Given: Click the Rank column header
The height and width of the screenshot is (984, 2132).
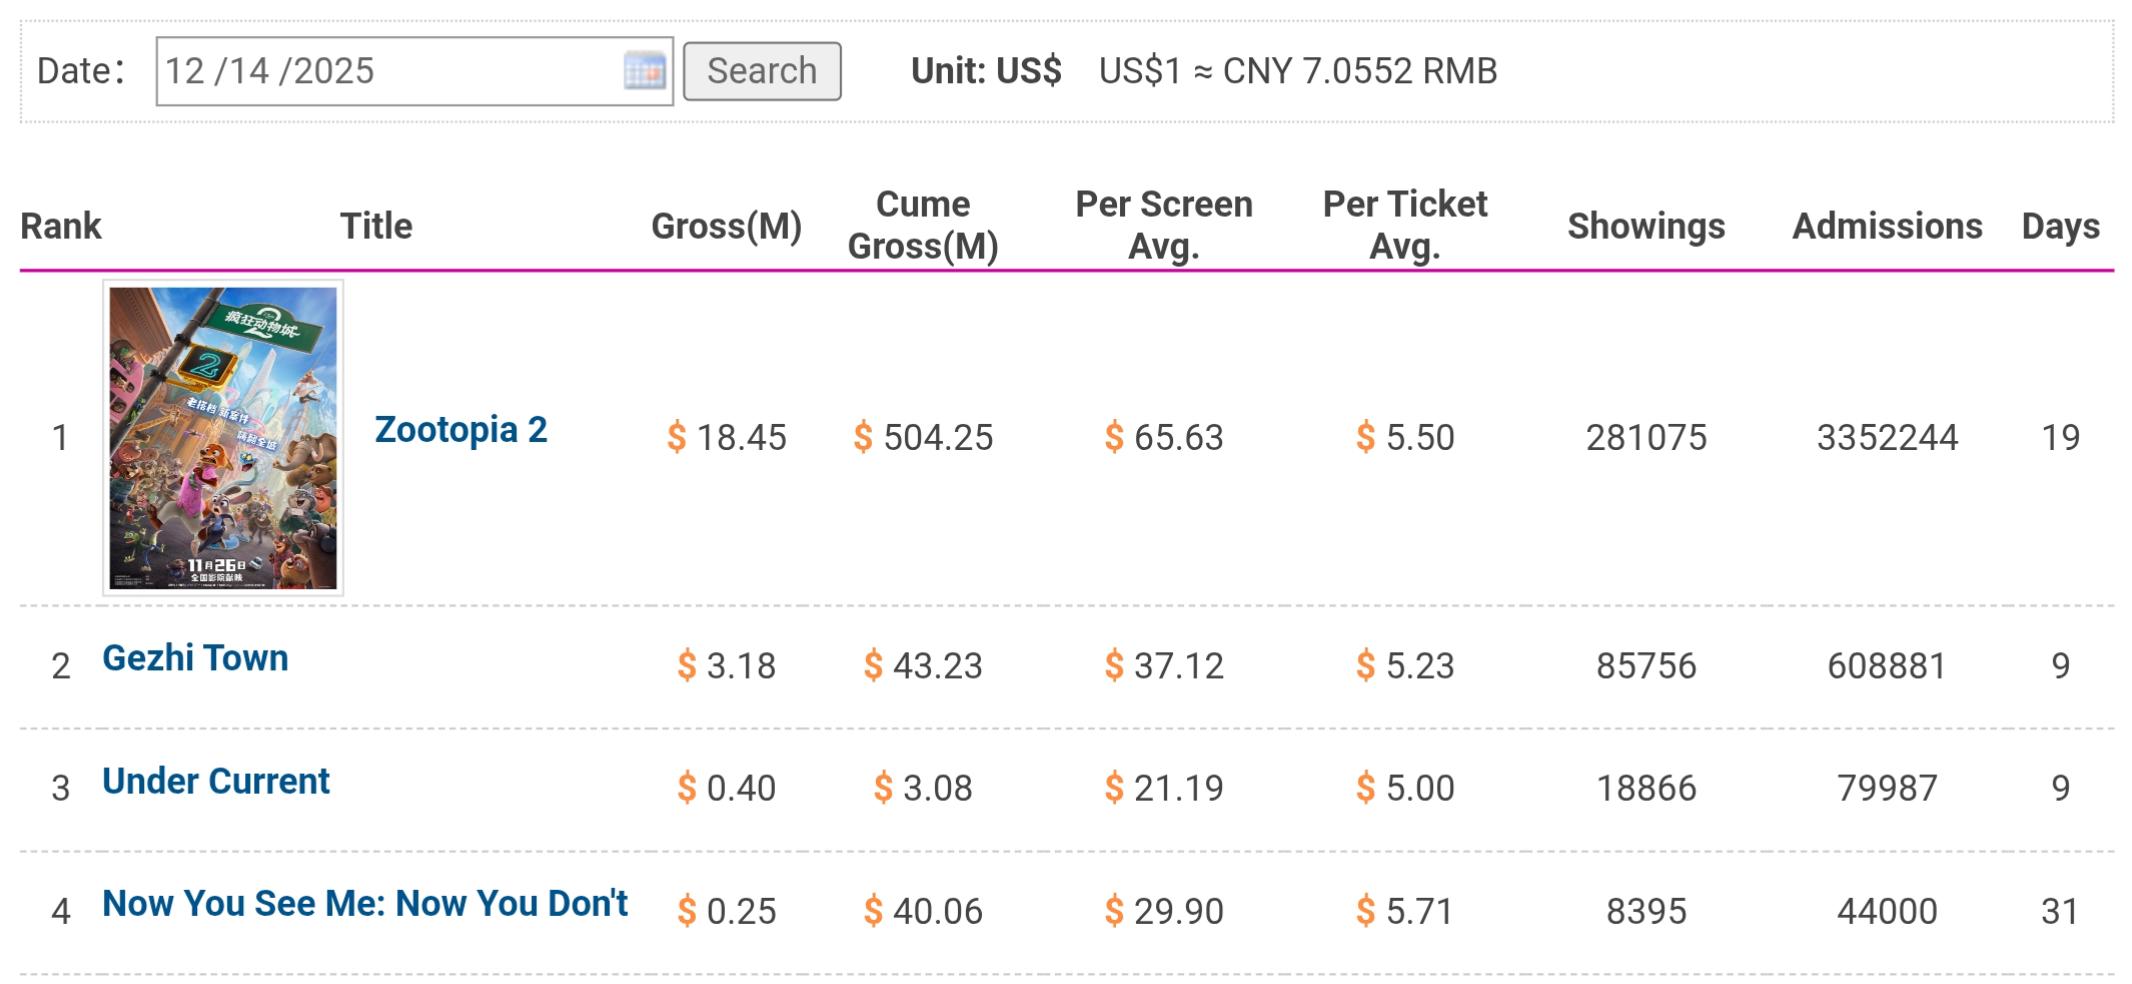Looking at the screenshot, I should click(x=61, y=226).
